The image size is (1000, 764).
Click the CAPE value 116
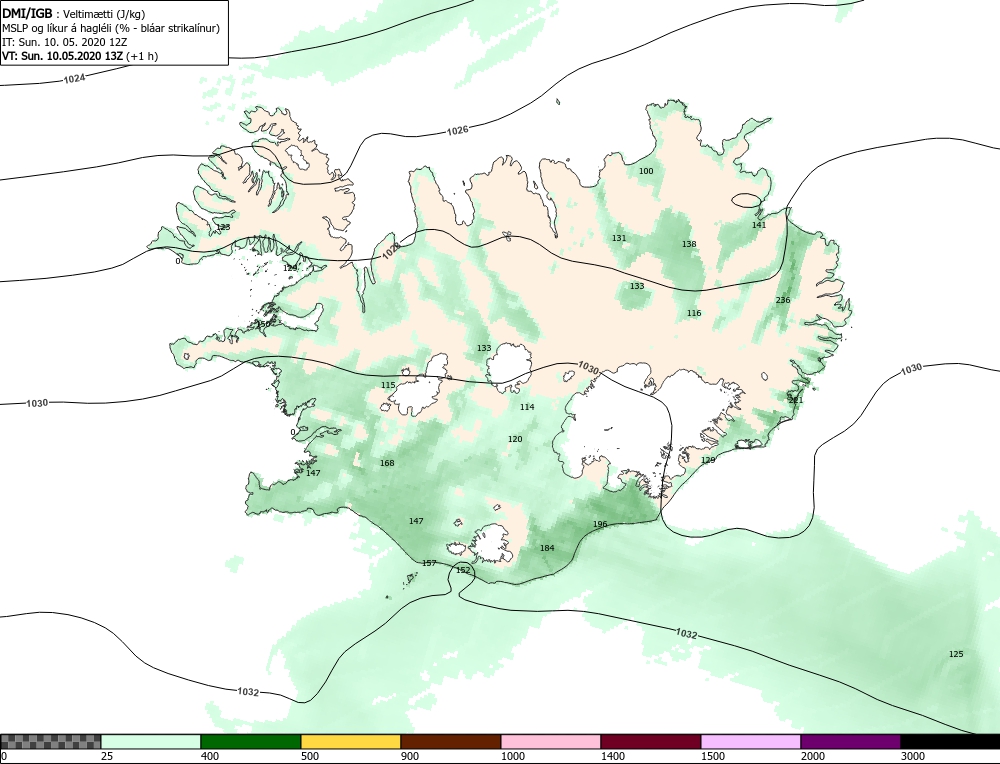point(694,312)
